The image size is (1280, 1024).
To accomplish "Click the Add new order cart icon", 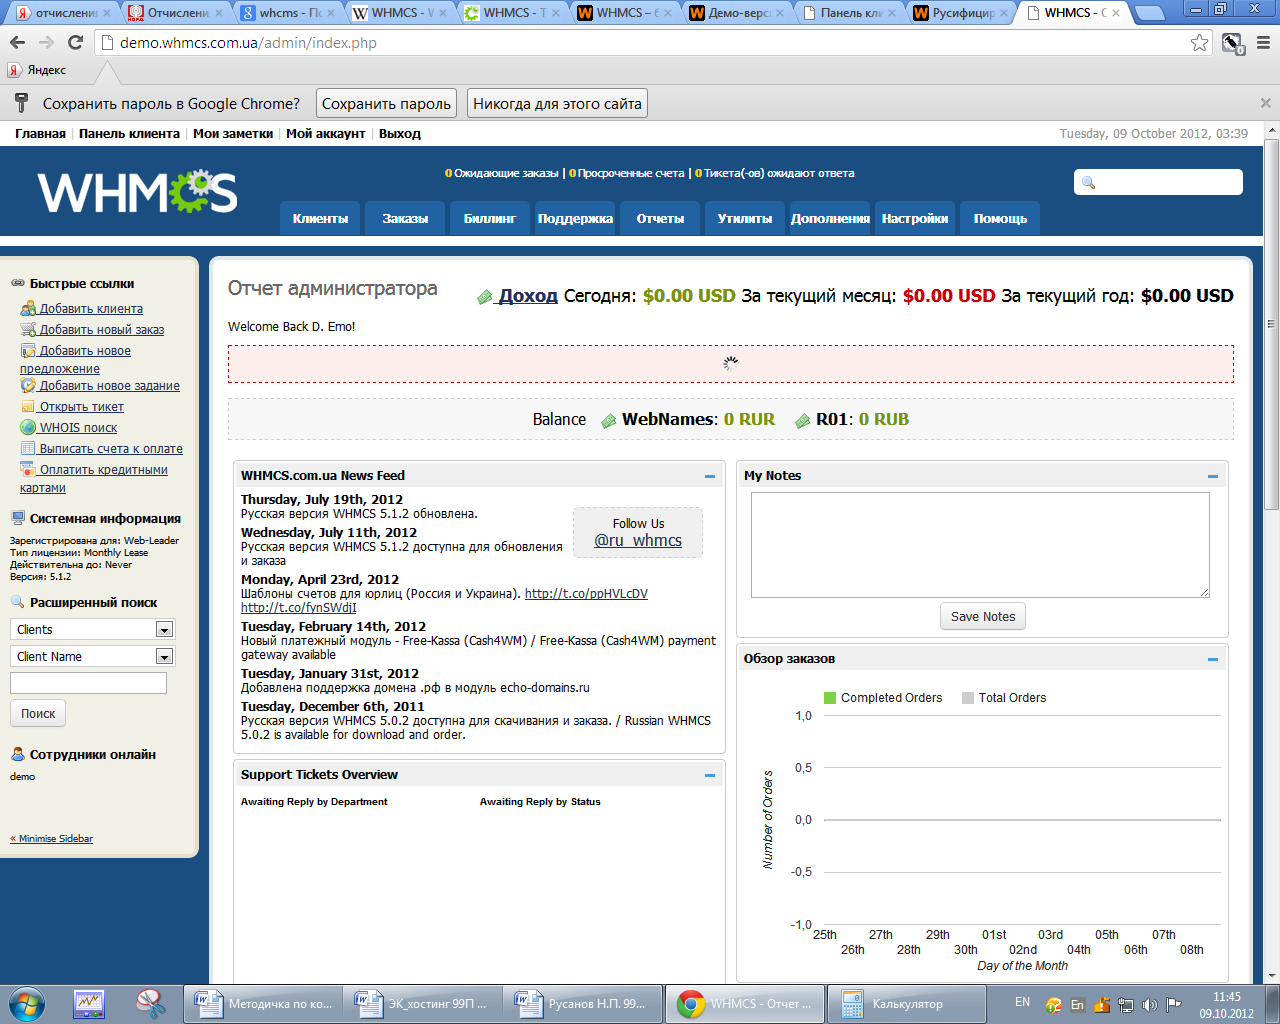I will tap(28, 329).
